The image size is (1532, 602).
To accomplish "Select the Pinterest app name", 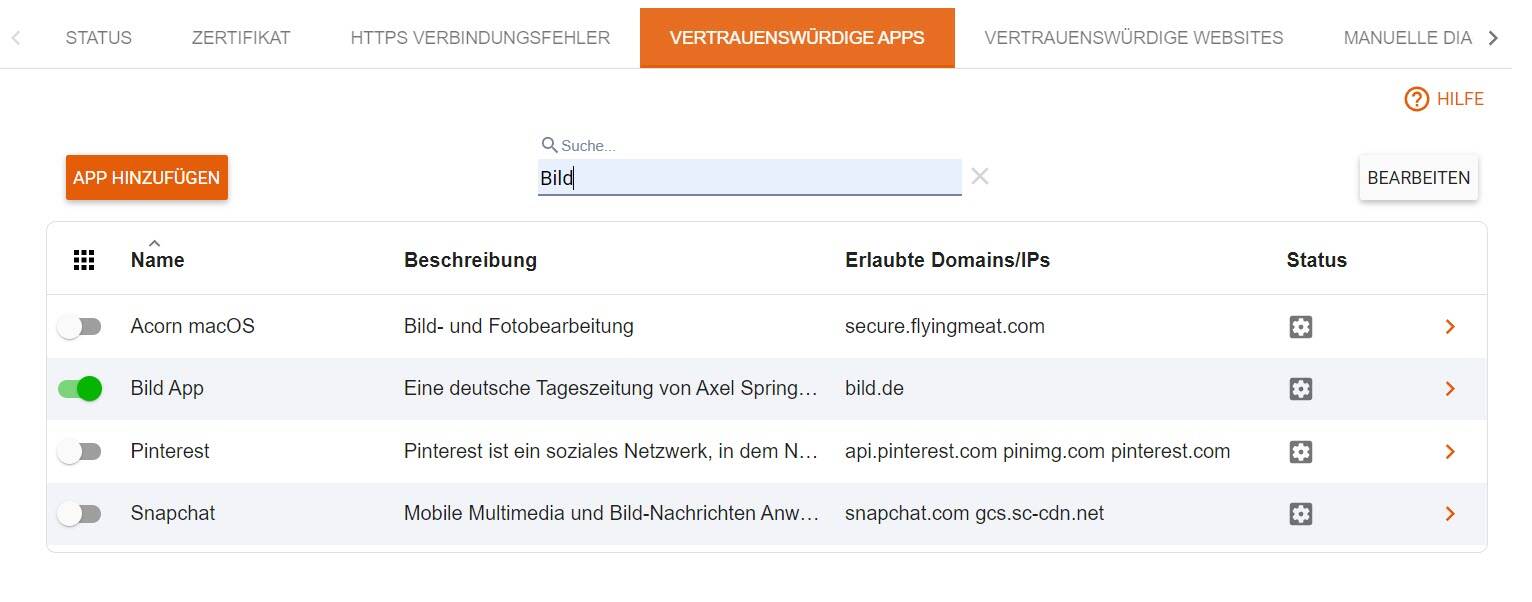I will [x=170, y=452].
